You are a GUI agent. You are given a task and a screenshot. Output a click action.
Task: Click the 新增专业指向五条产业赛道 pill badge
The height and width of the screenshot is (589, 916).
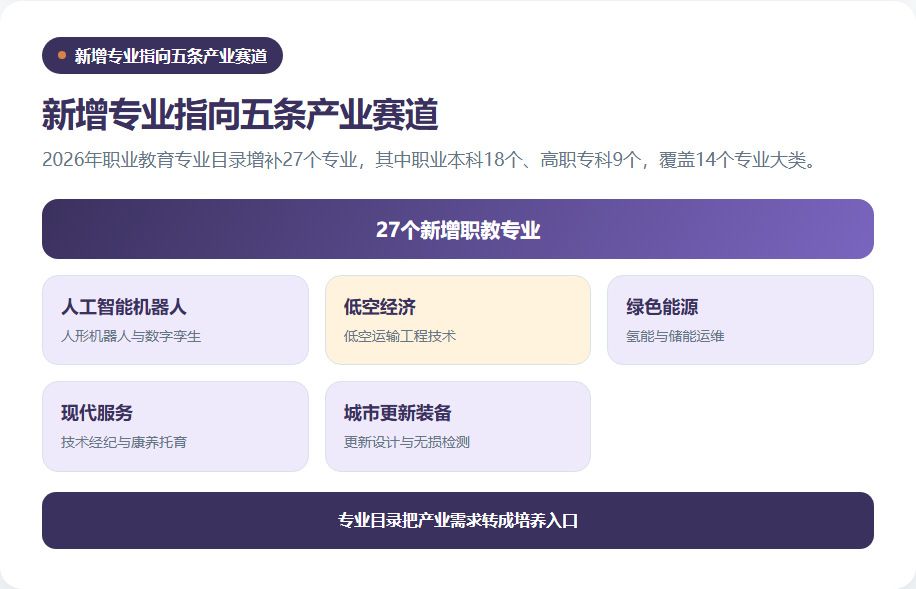[162, 56]
